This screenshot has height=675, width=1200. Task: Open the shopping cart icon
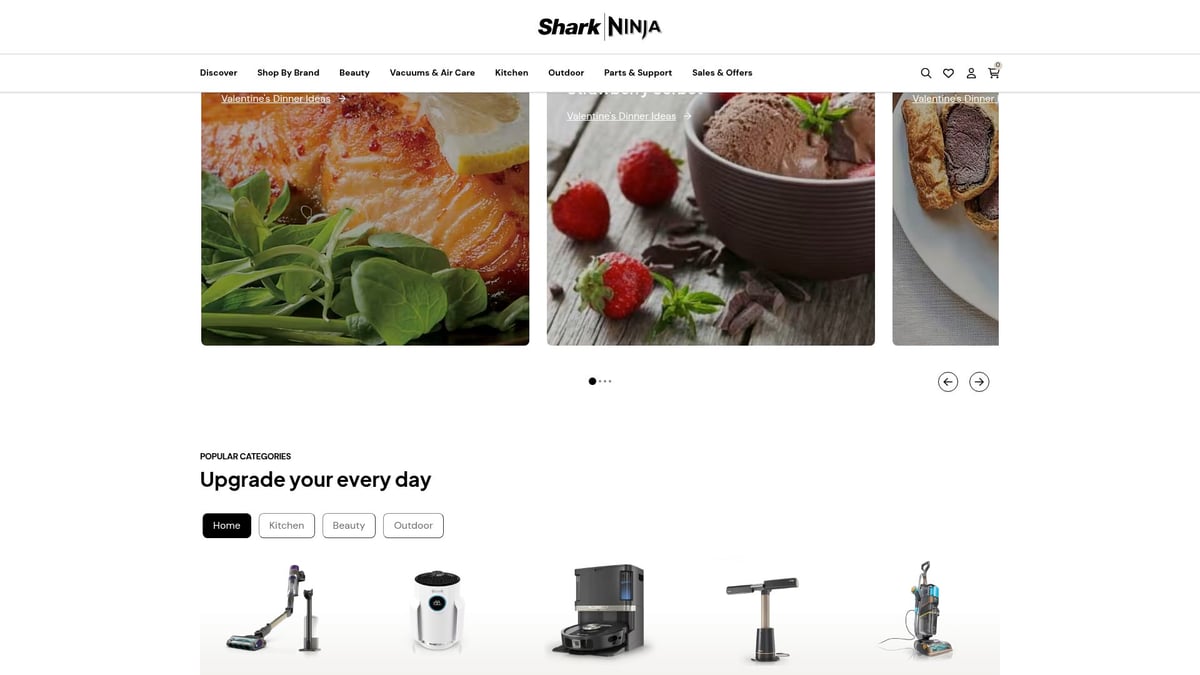point(994,72)
